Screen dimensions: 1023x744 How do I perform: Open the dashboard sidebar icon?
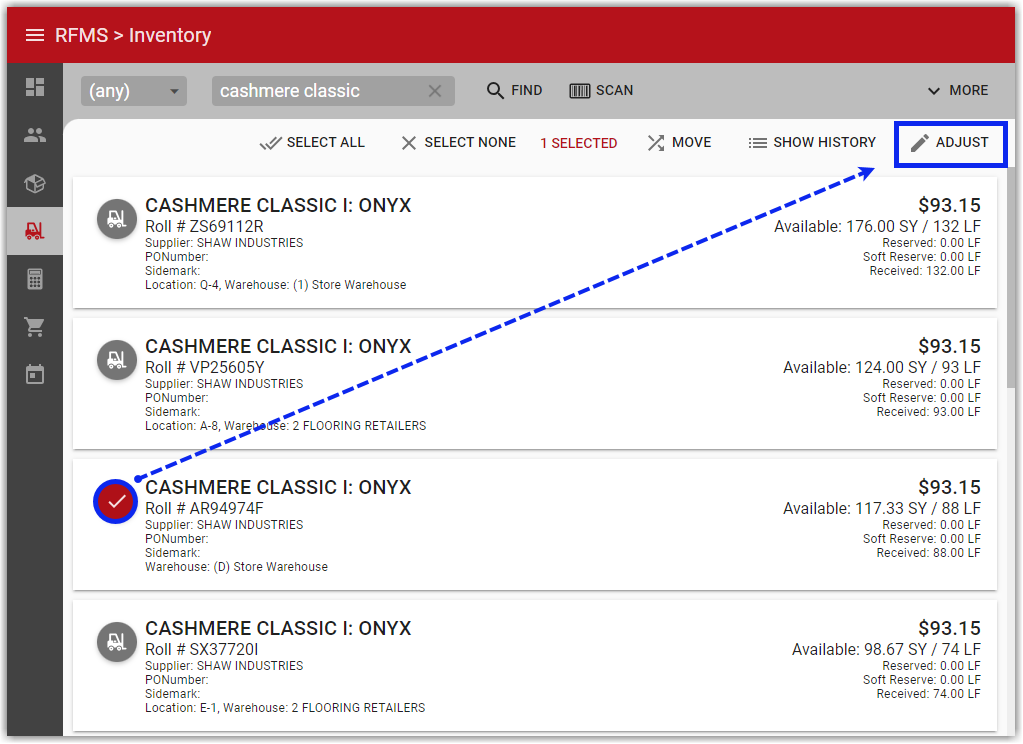click(35, 87)
